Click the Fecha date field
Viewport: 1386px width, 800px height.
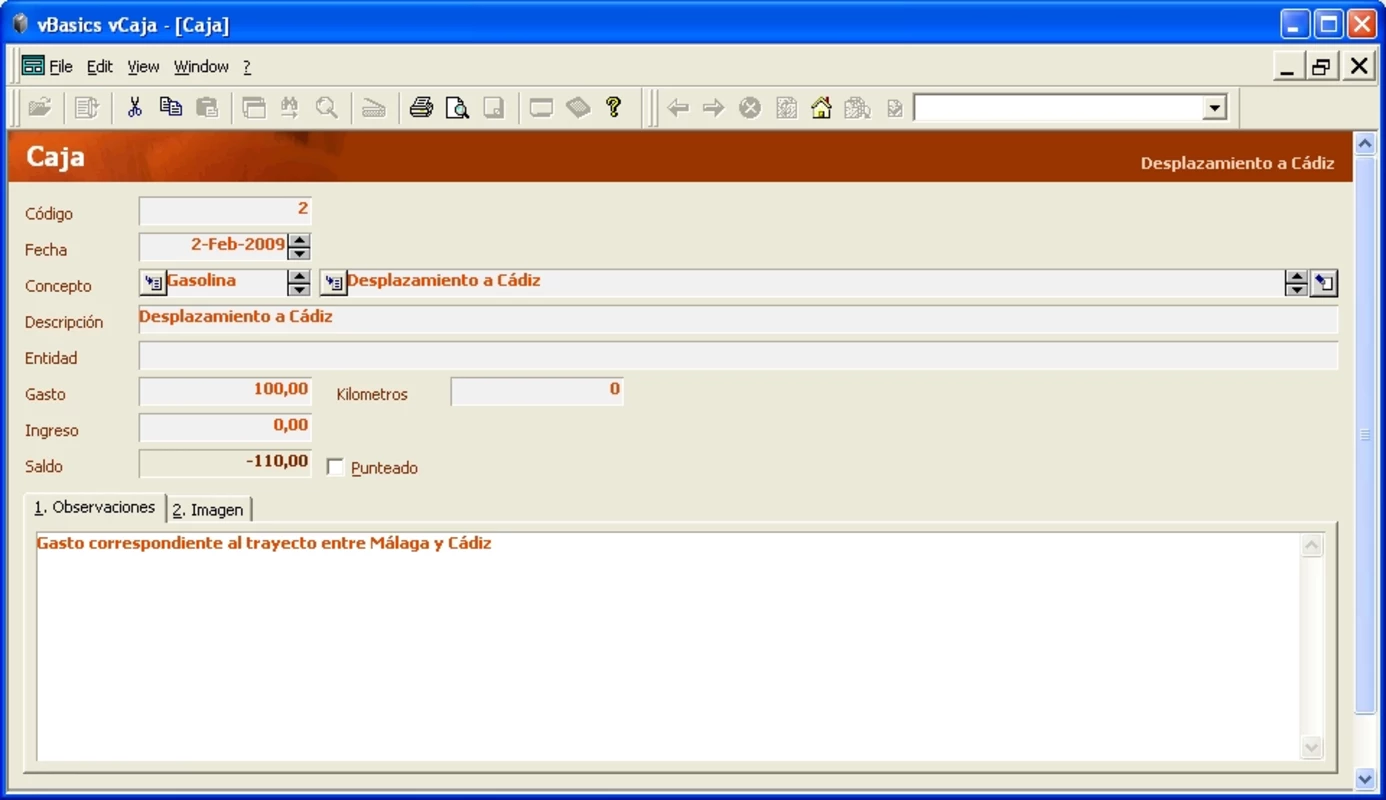point(213,246)
